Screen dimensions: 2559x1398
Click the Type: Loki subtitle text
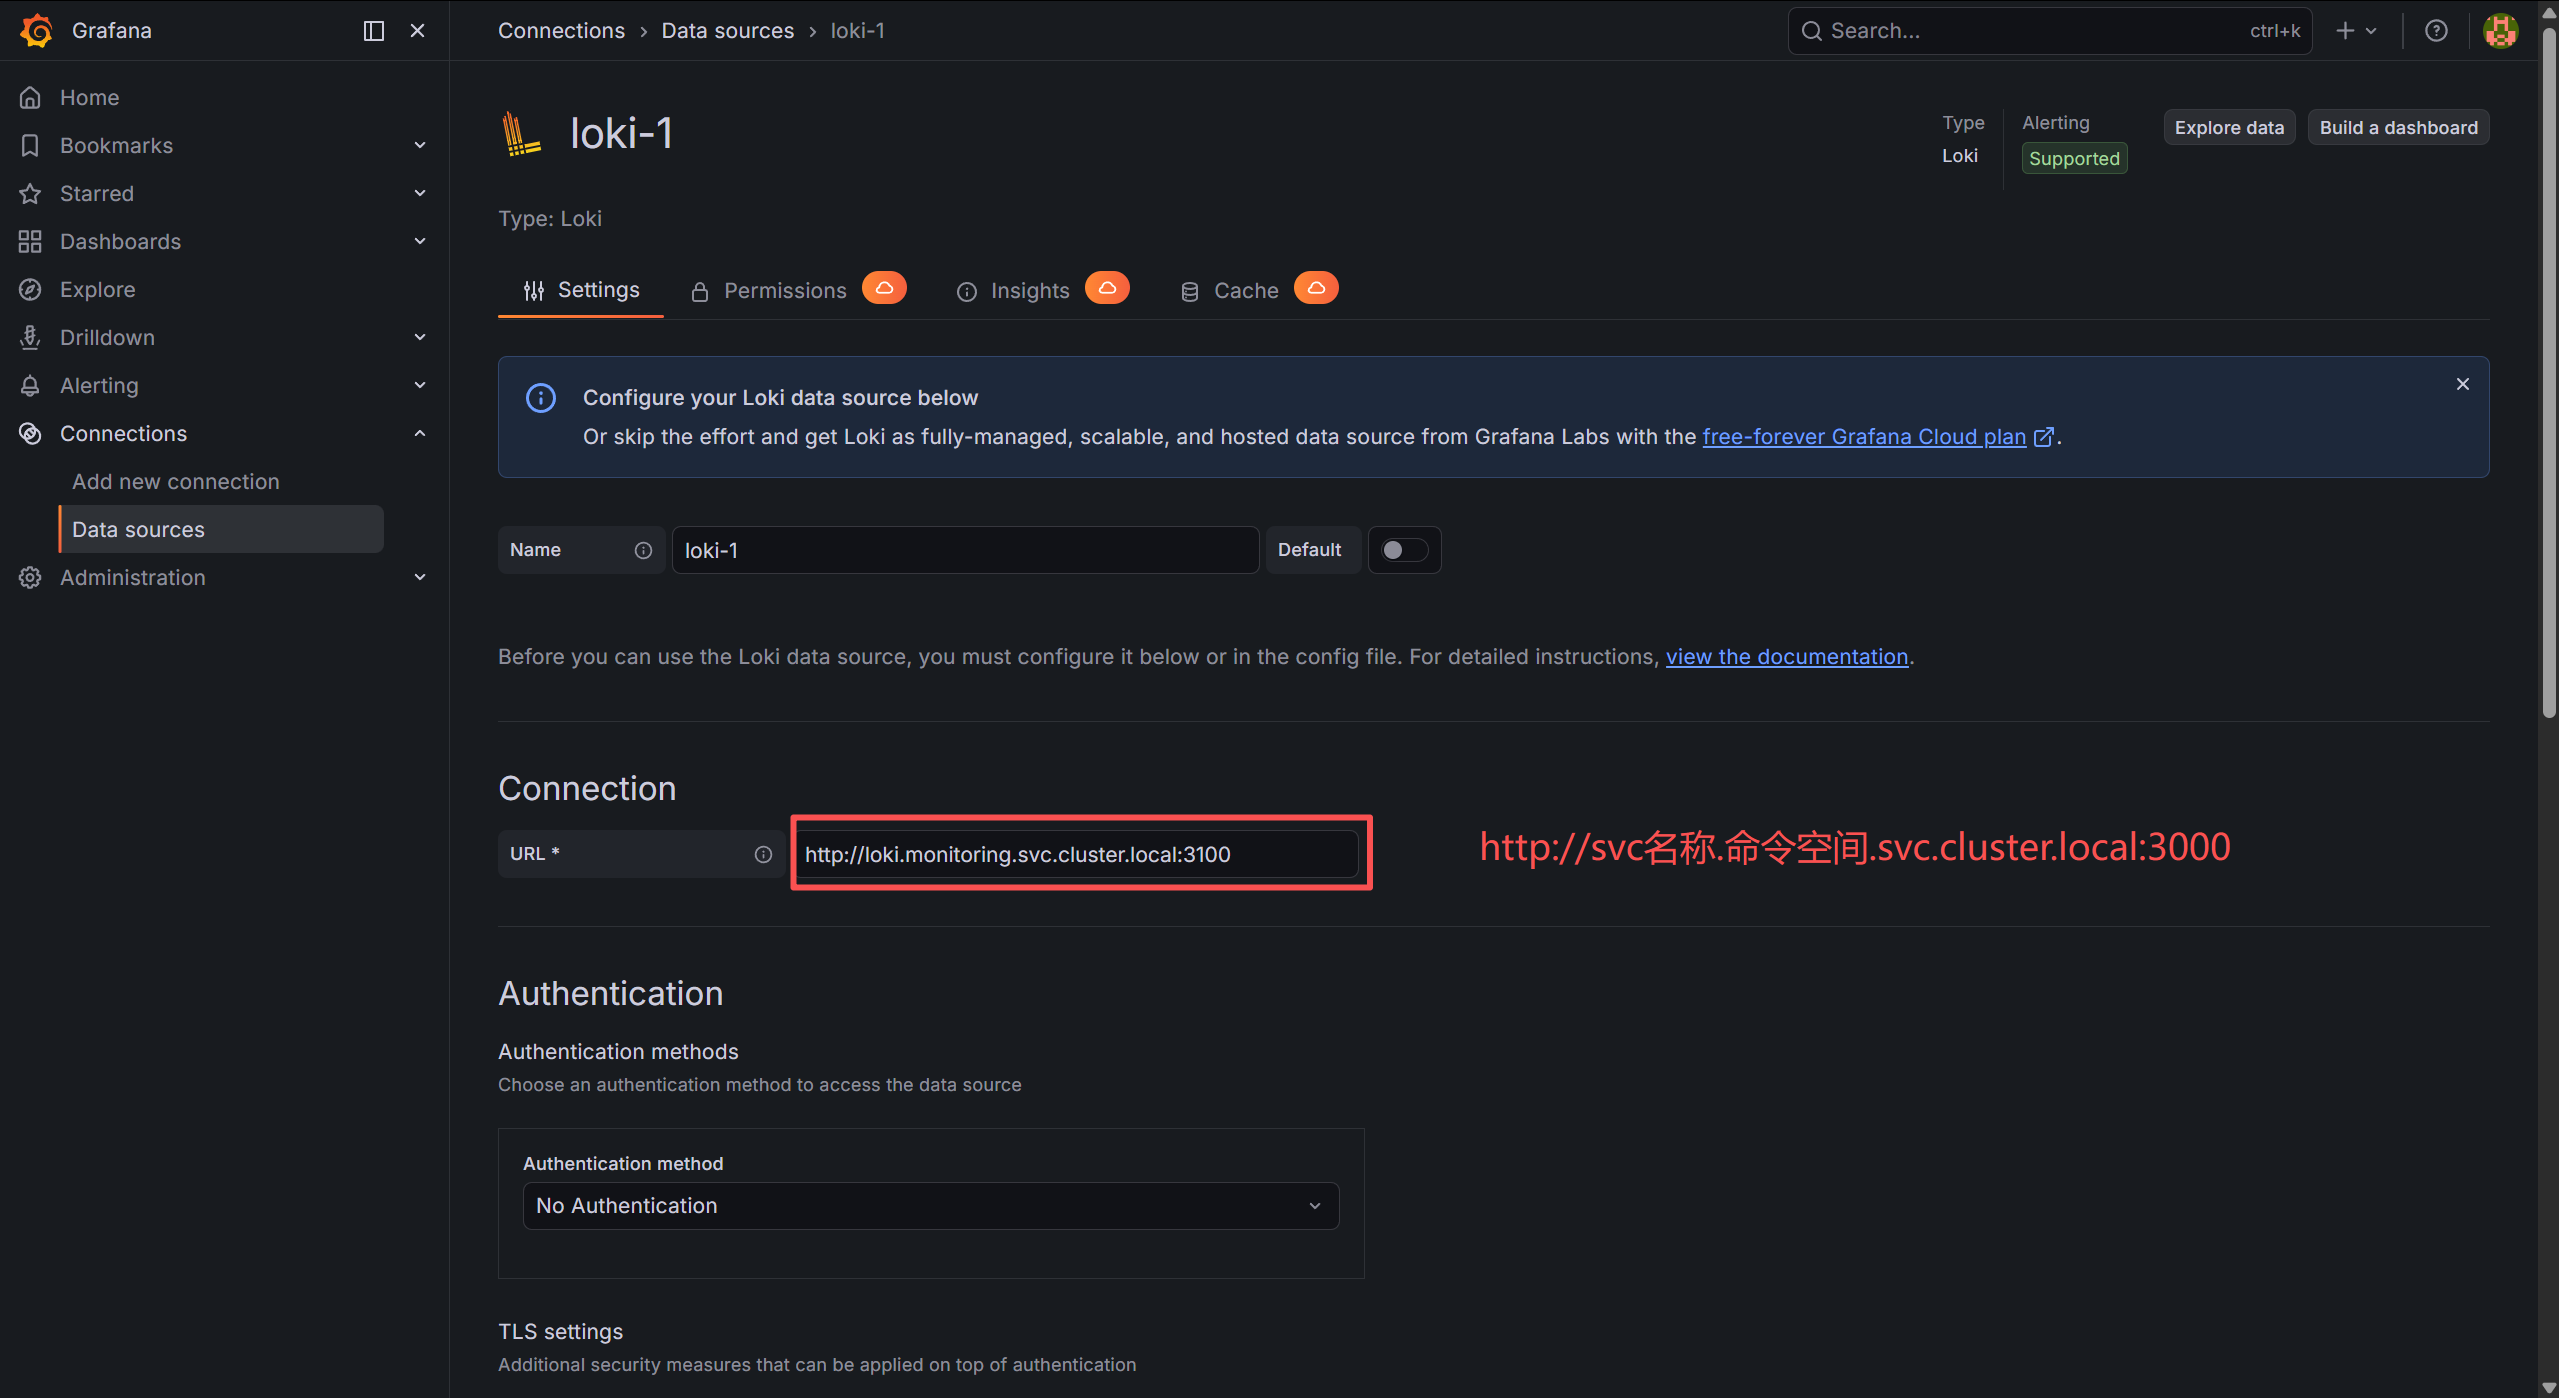pos(550,219)
